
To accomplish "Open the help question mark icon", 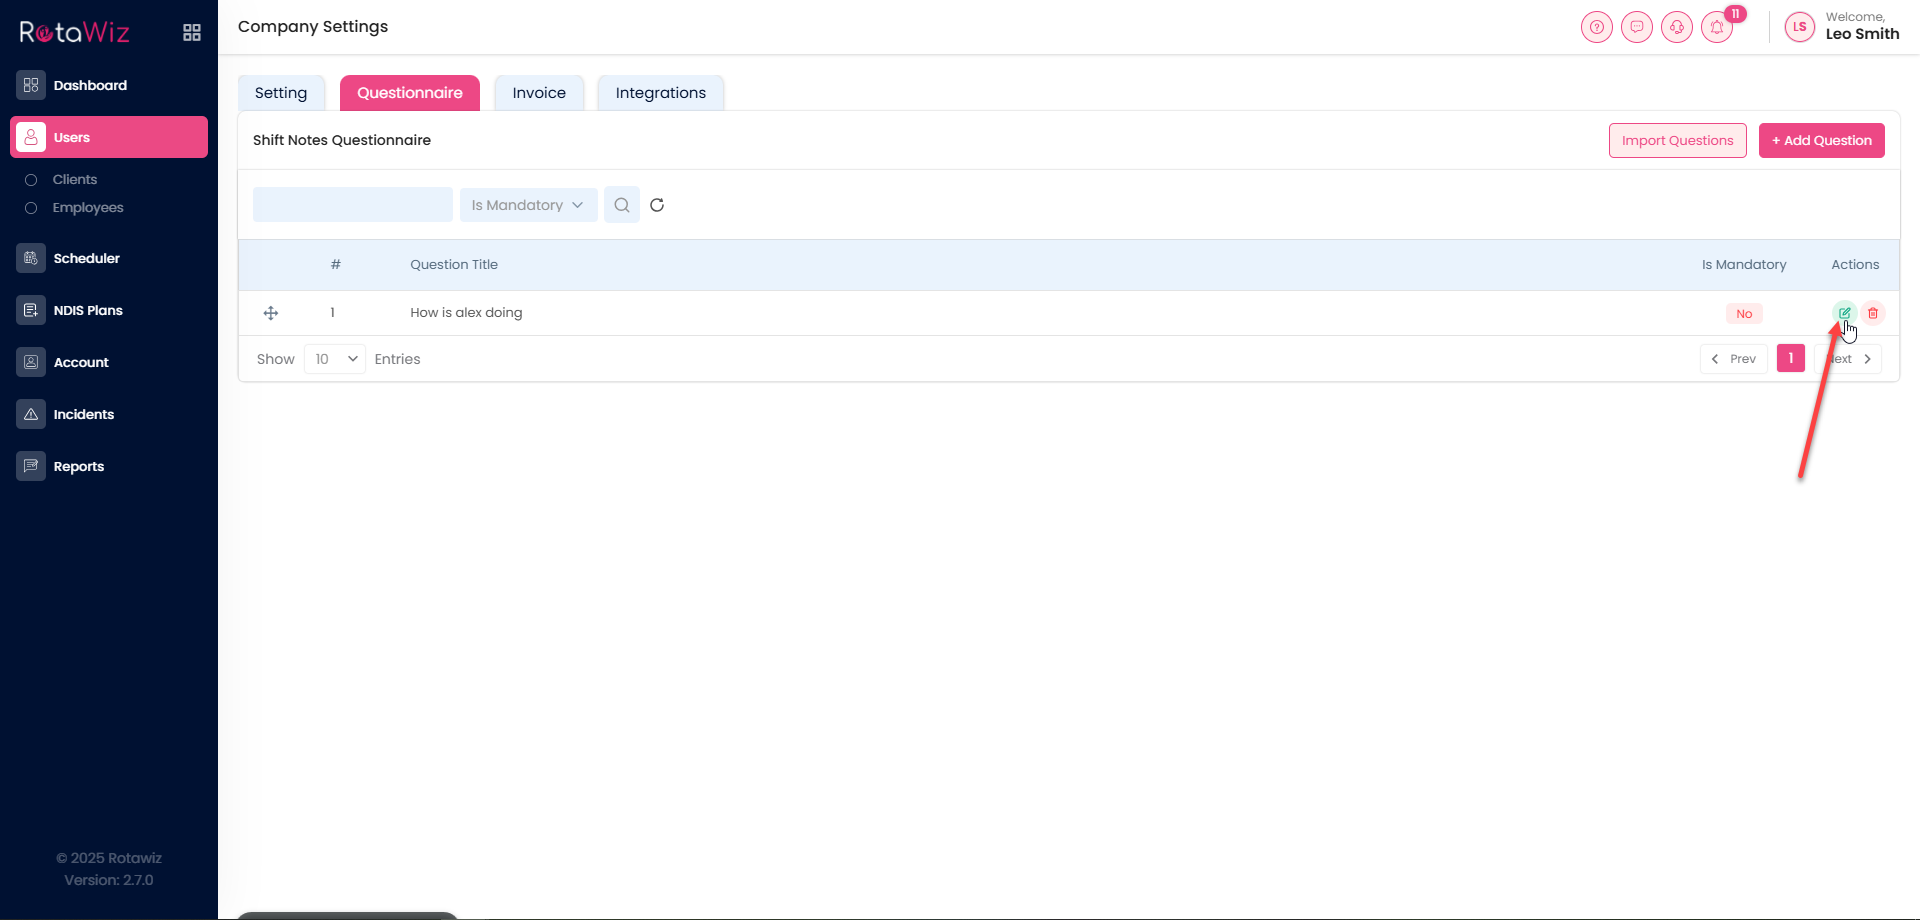I will [x=1596, y=27].
